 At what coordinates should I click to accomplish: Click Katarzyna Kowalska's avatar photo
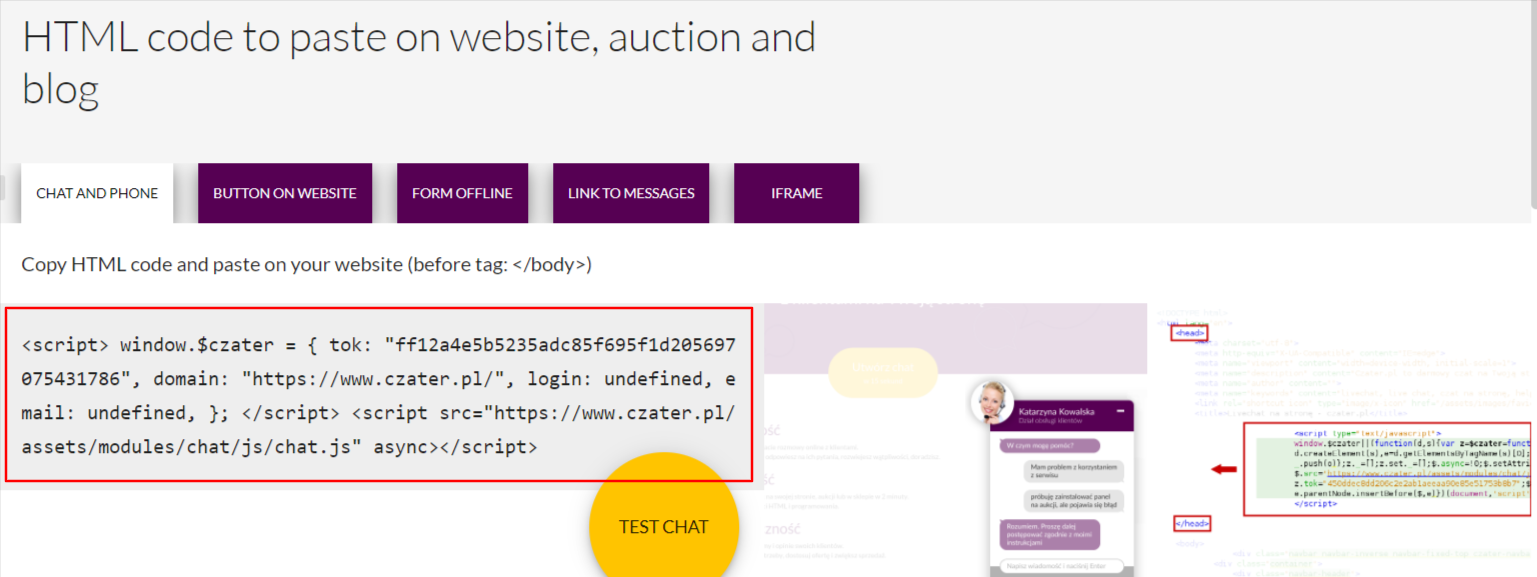[992, 403]
